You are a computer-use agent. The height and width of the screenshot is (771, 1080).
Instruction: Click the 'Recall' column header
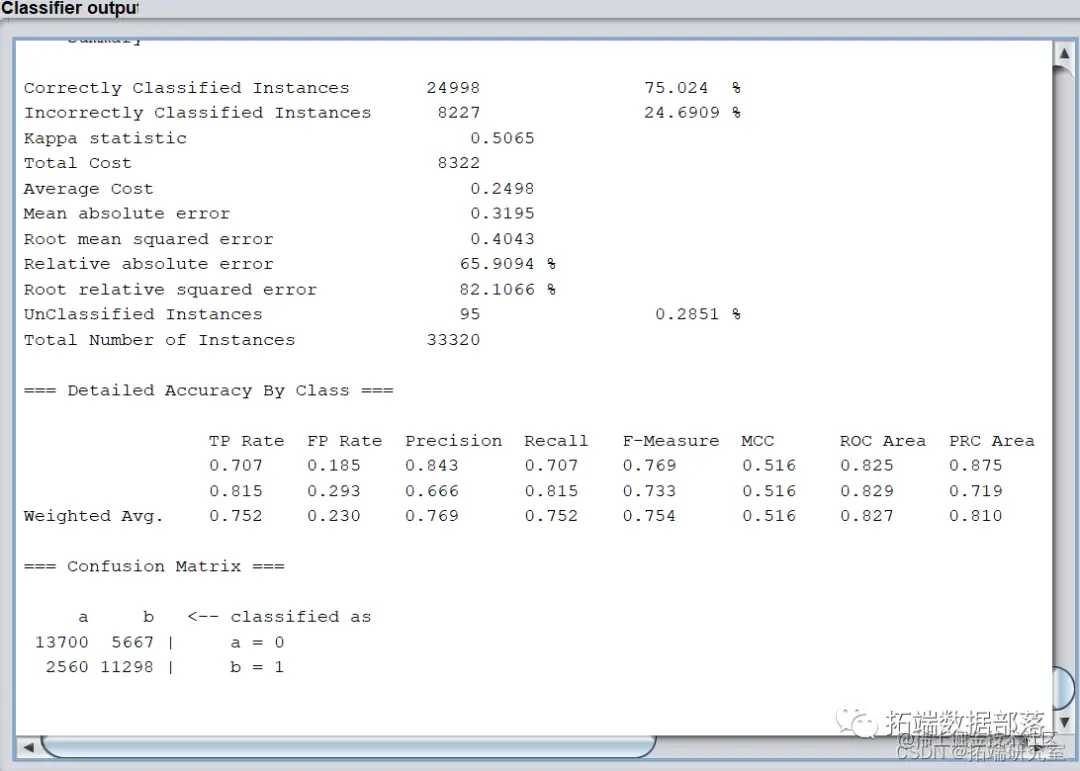(556, 441)
